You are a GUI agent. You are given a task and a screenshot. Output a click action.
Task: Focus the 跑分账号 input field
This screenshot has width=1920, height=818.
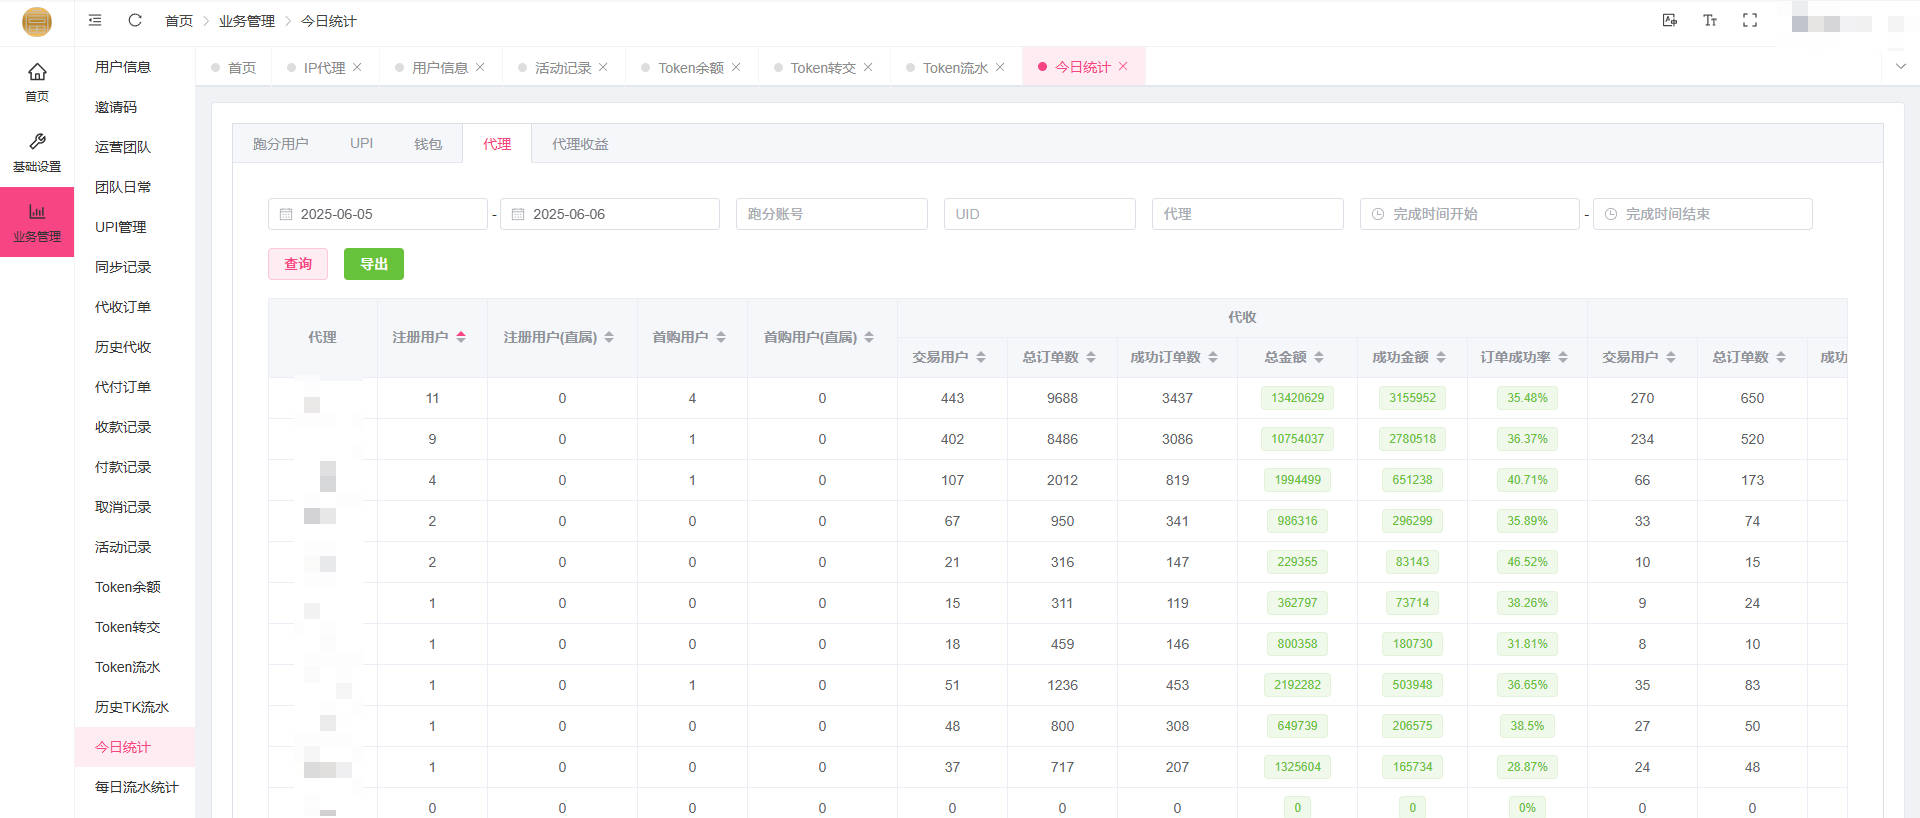(832, 214)
